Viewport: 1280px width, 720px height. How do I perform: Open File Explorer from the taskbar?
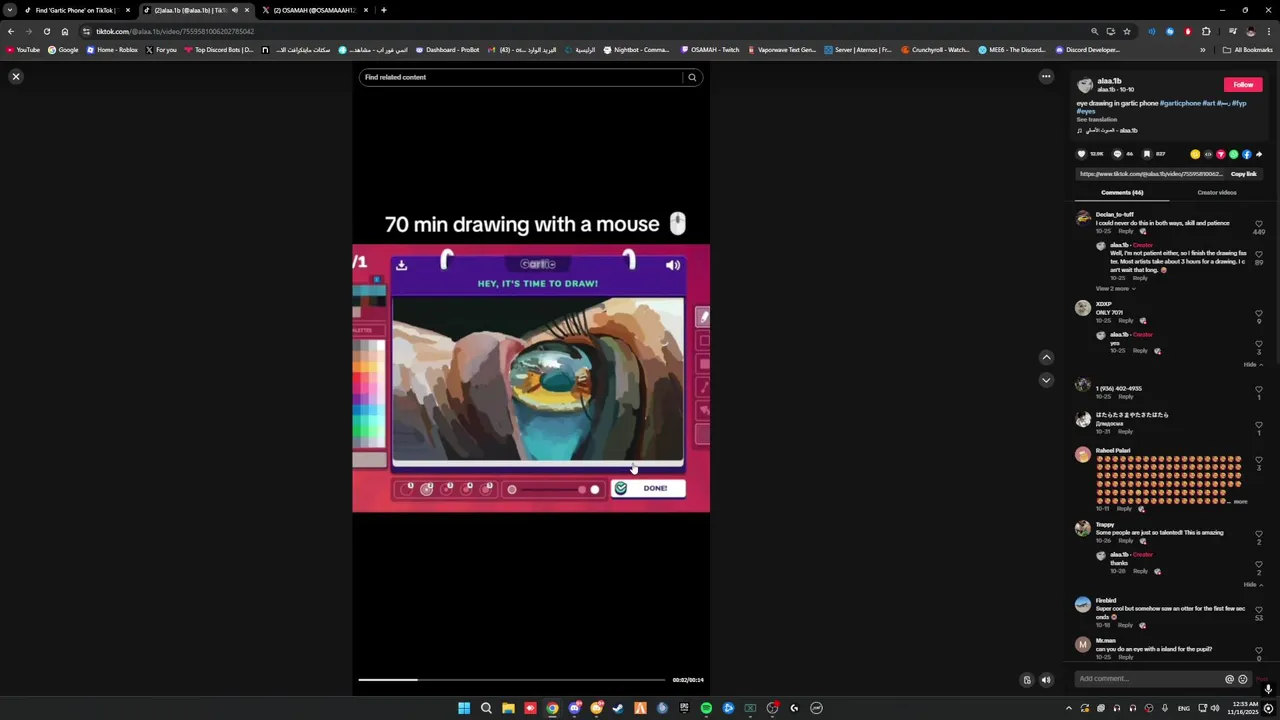[x=508, y=708]
